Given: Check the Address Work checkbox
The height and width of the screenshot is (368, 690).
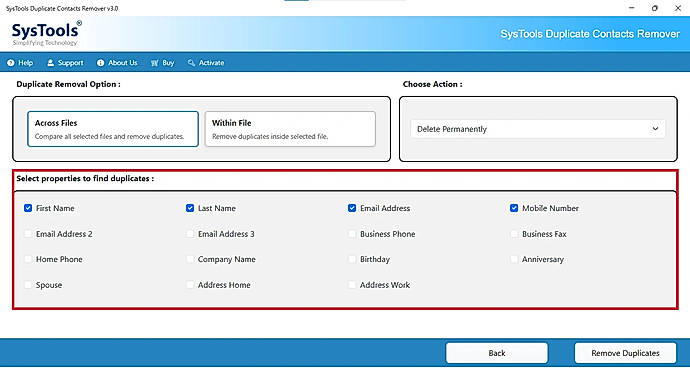Looking at the screenshot, I should click(352, 285).
